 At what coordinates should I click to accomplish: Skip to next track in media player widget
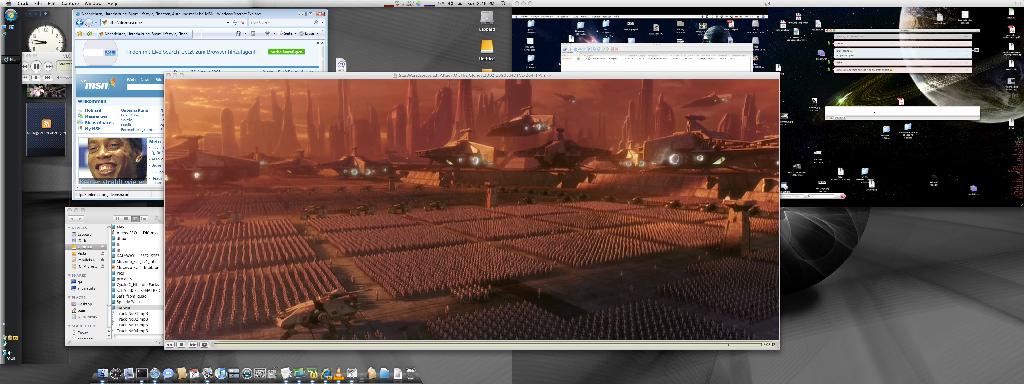[49, 67]
